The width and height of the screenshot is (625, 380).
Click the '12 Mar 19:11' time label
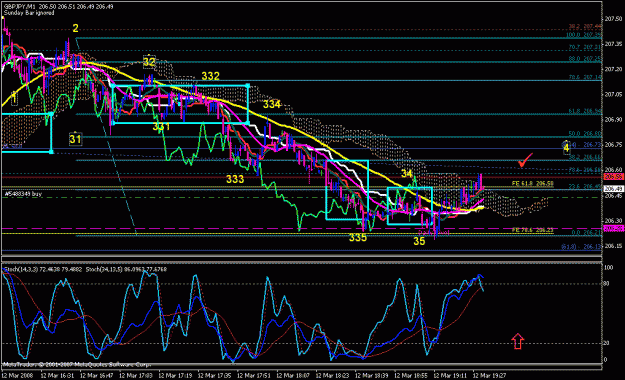[450, 376]
